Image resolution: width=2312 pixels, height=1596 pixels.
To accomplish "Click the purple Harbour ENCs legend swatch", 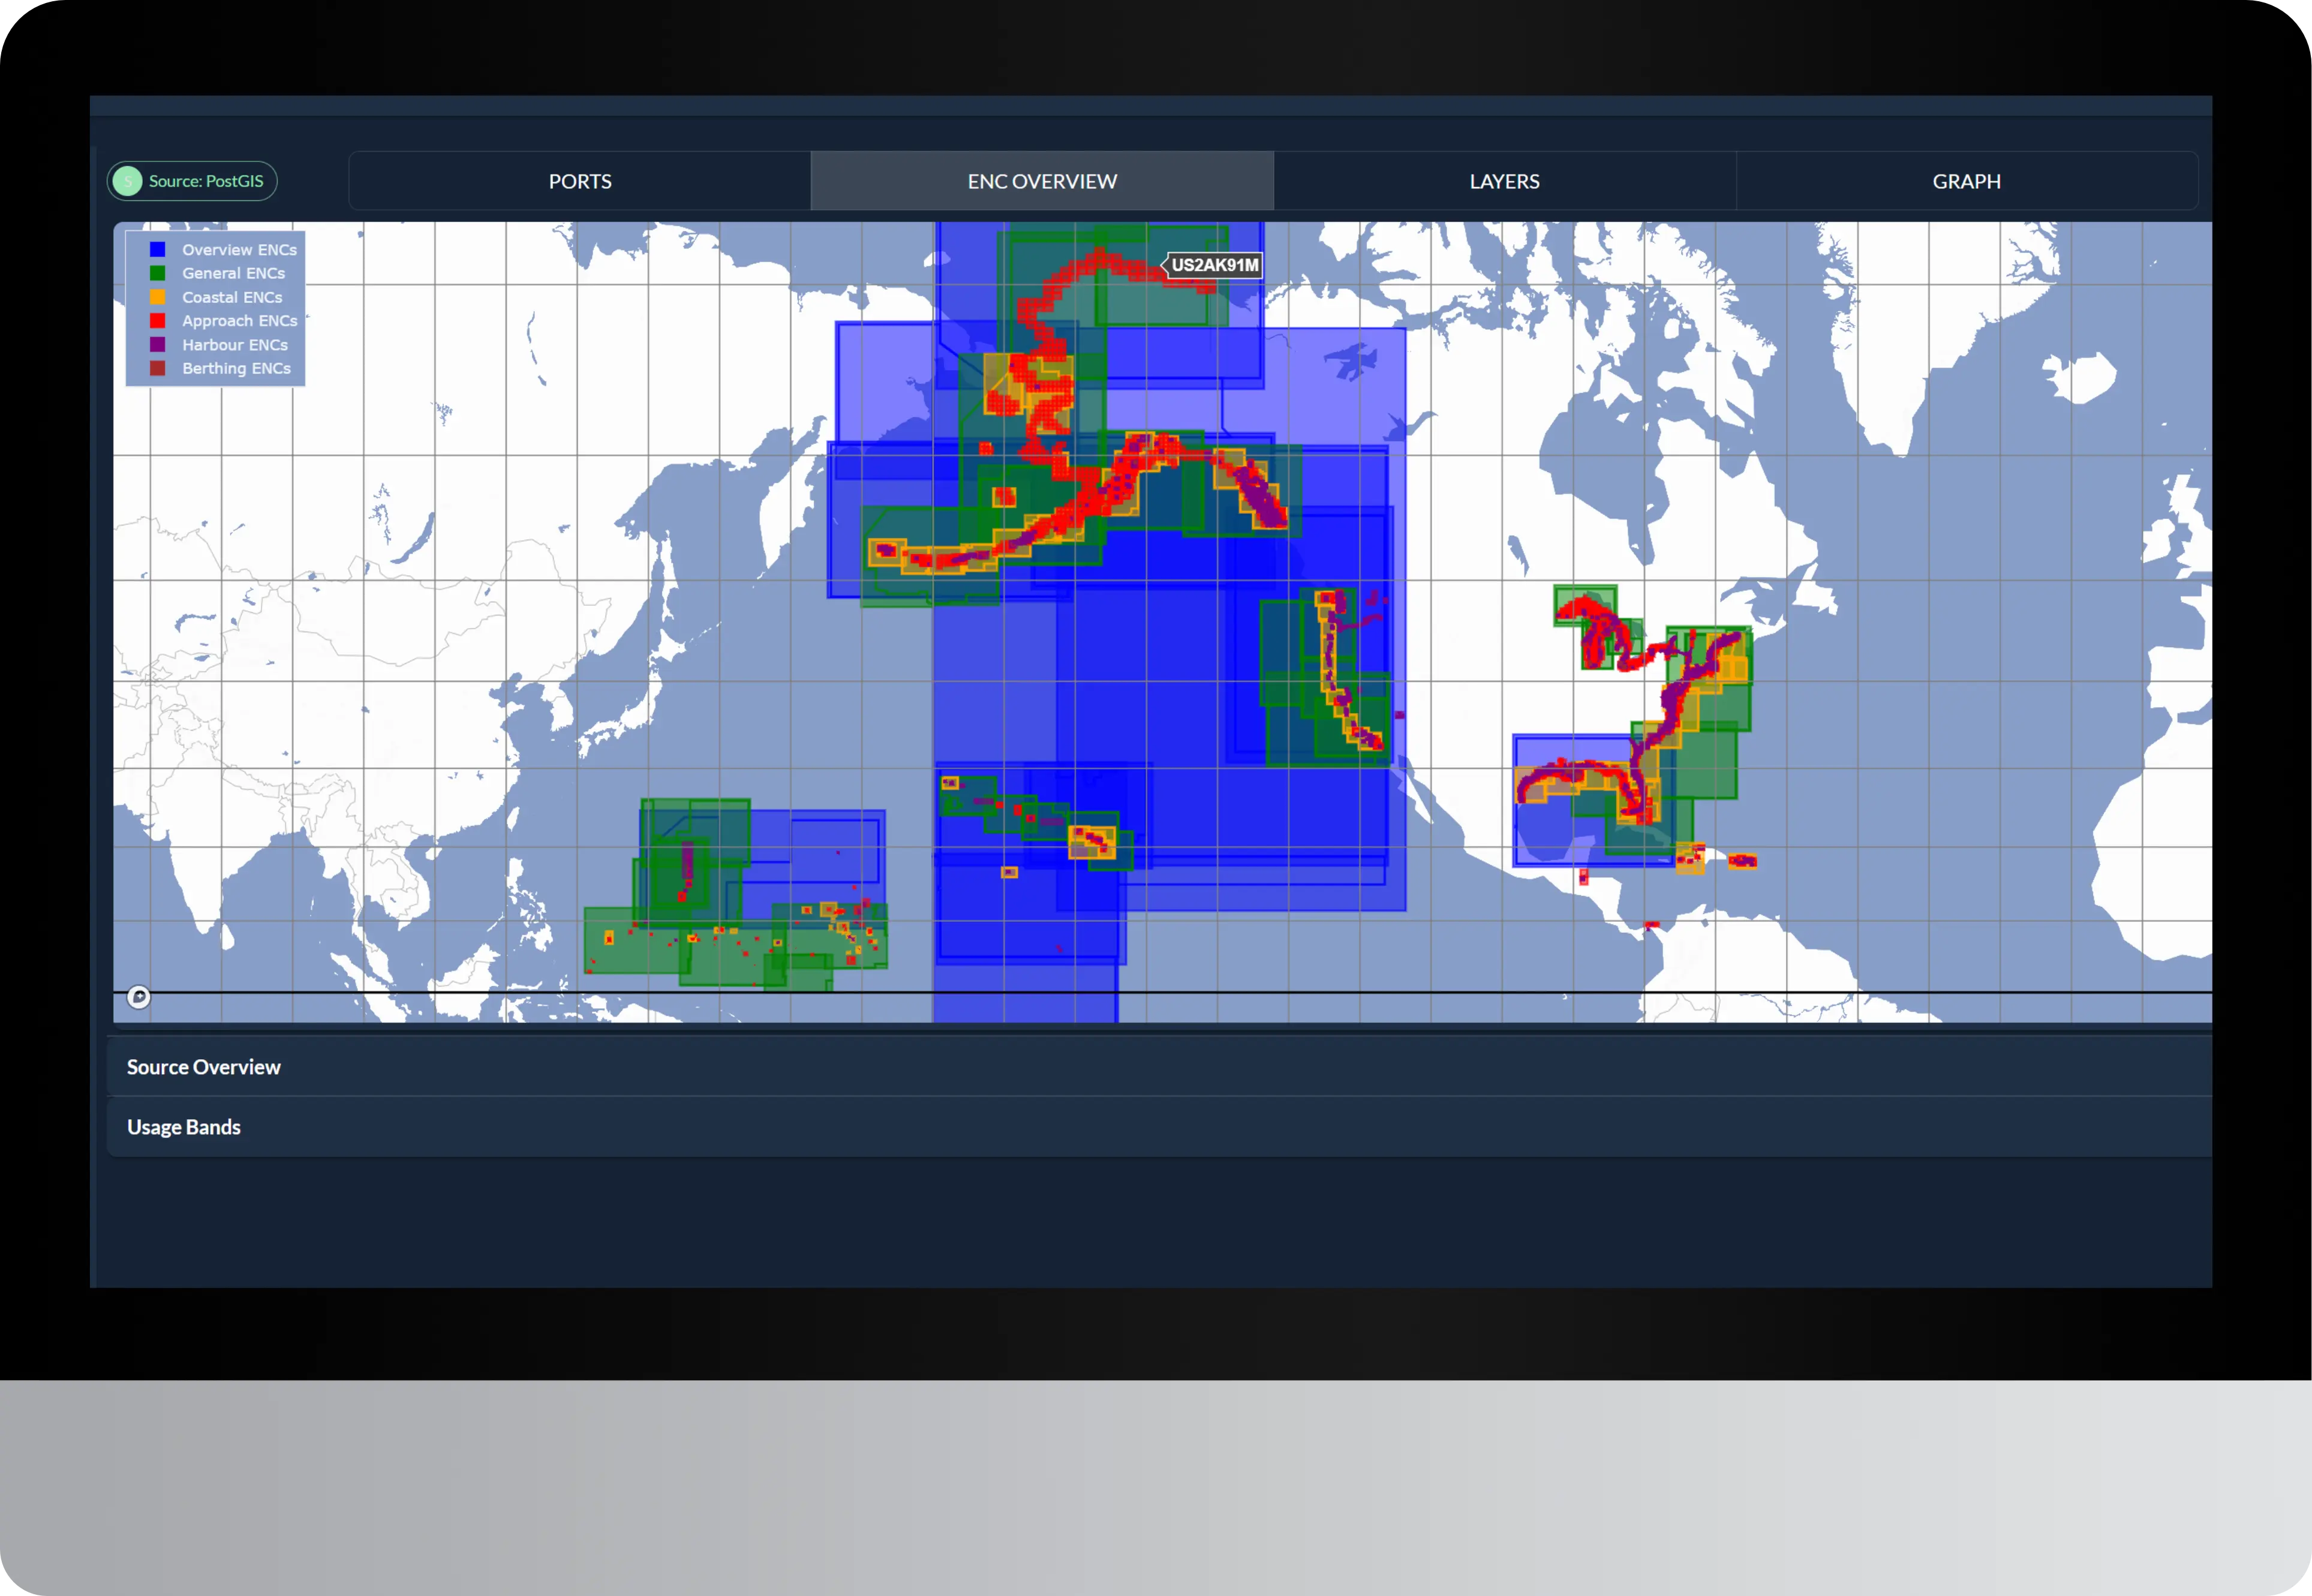I will [157, 345].
